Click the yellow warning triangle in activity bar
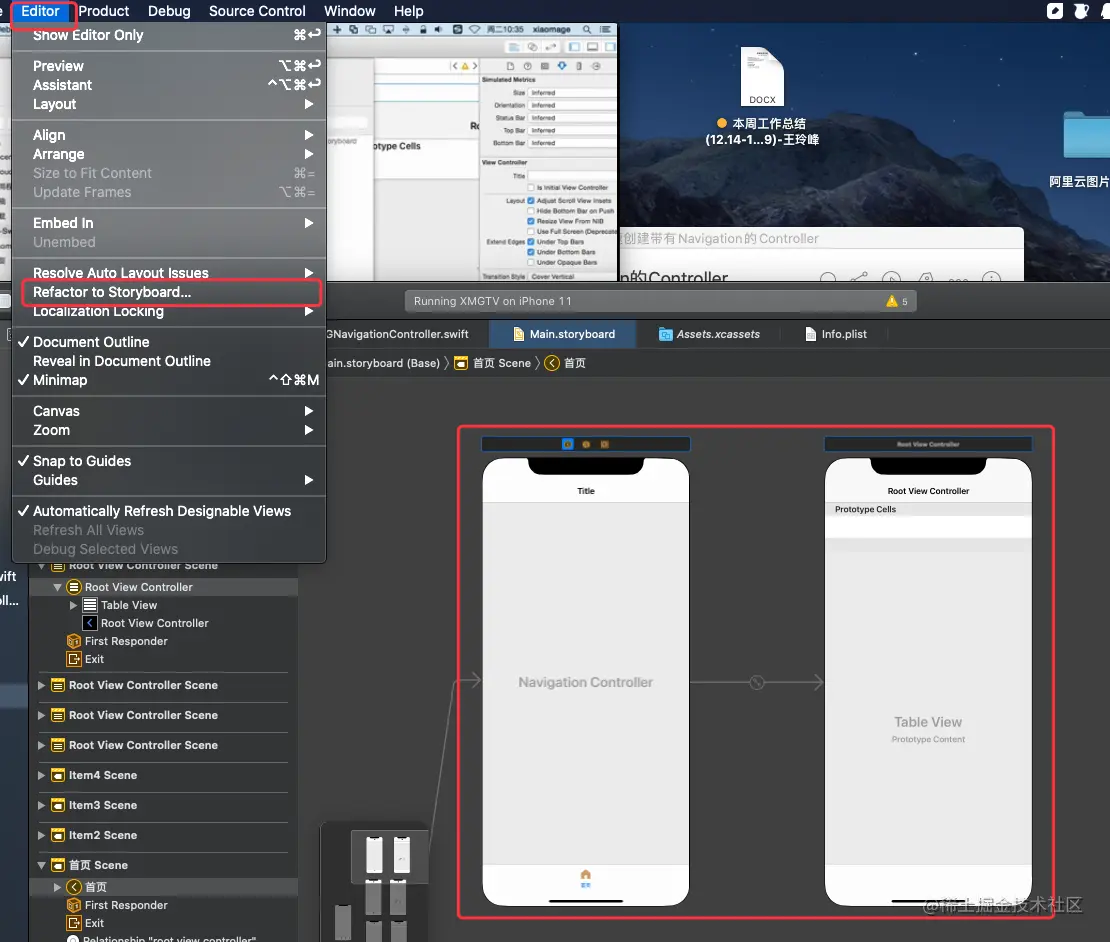 pyautogui.click(x=891, y=301)
